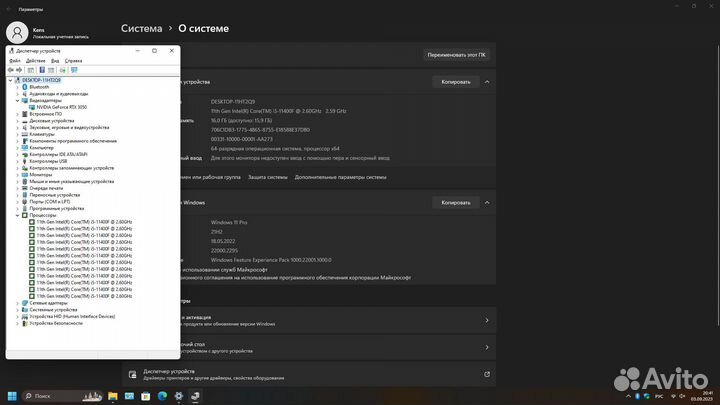
Task: Open the Вид menu in Device Manager
Action: point(55,61)
